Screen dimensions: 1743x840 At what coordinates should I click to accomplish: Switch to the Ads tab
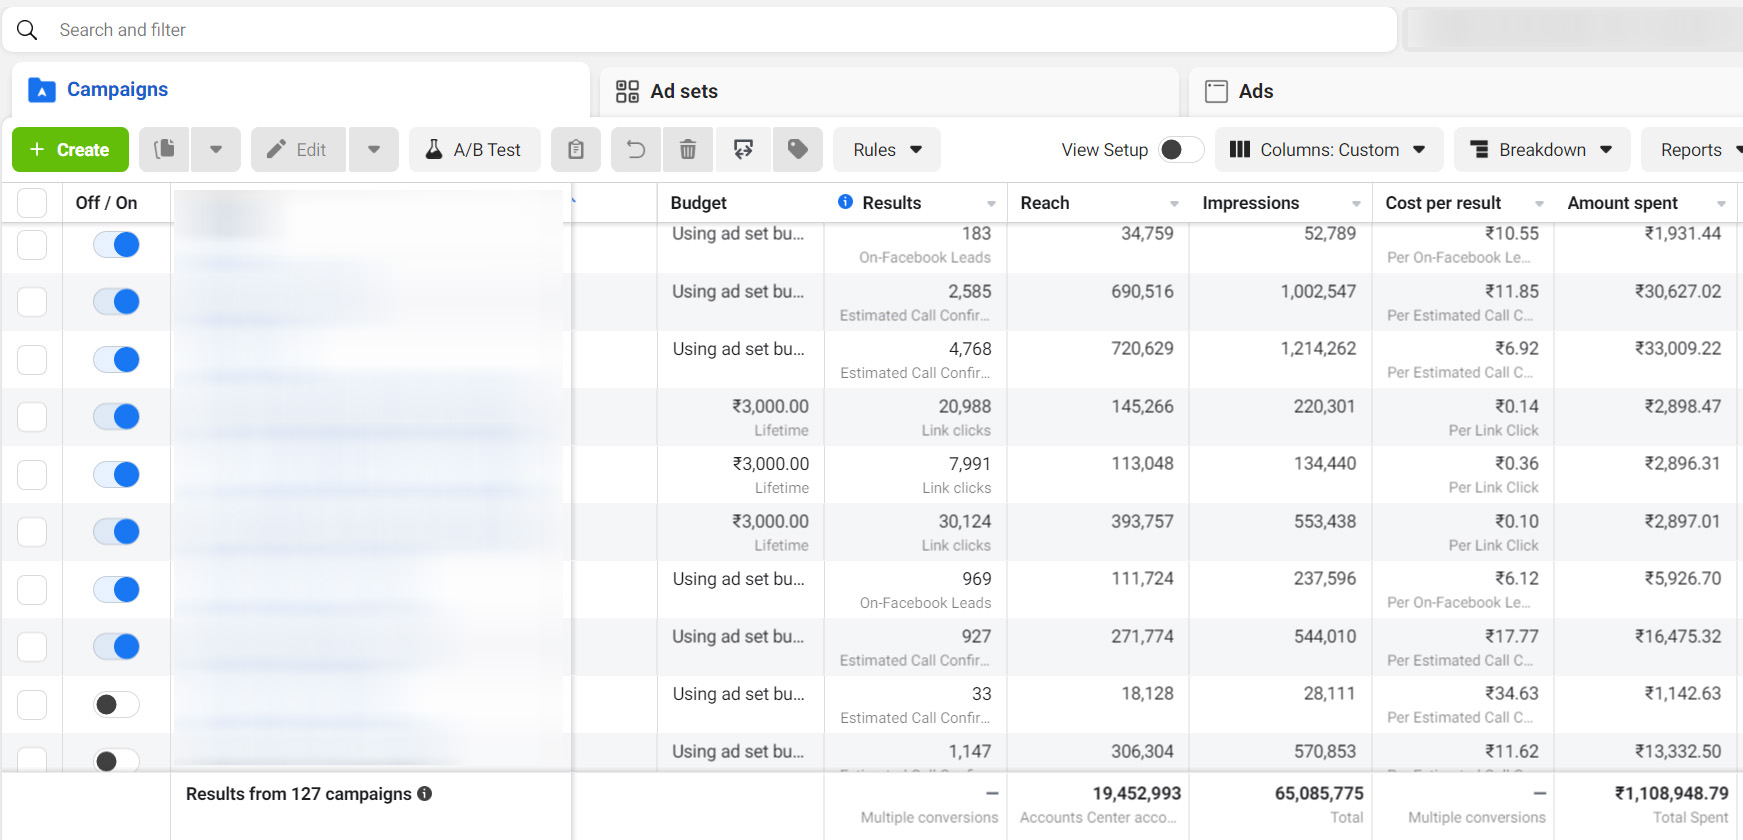coord(1466,91)
